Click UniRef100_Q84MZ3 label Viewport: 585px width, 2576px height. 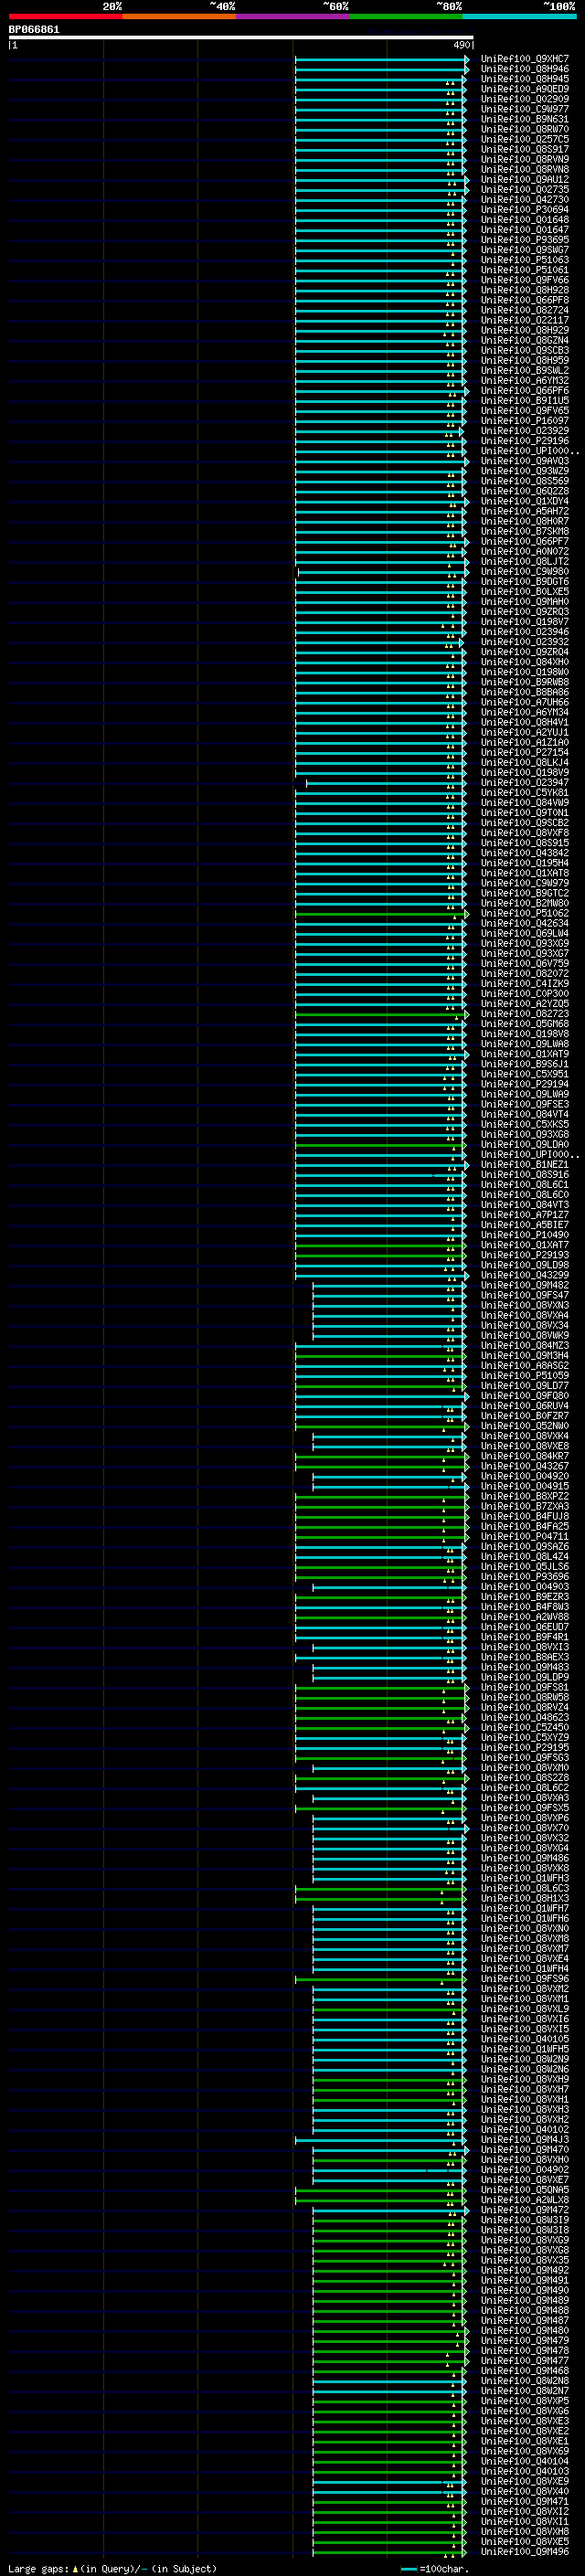pyautogui.click(x=525, y=1345)
